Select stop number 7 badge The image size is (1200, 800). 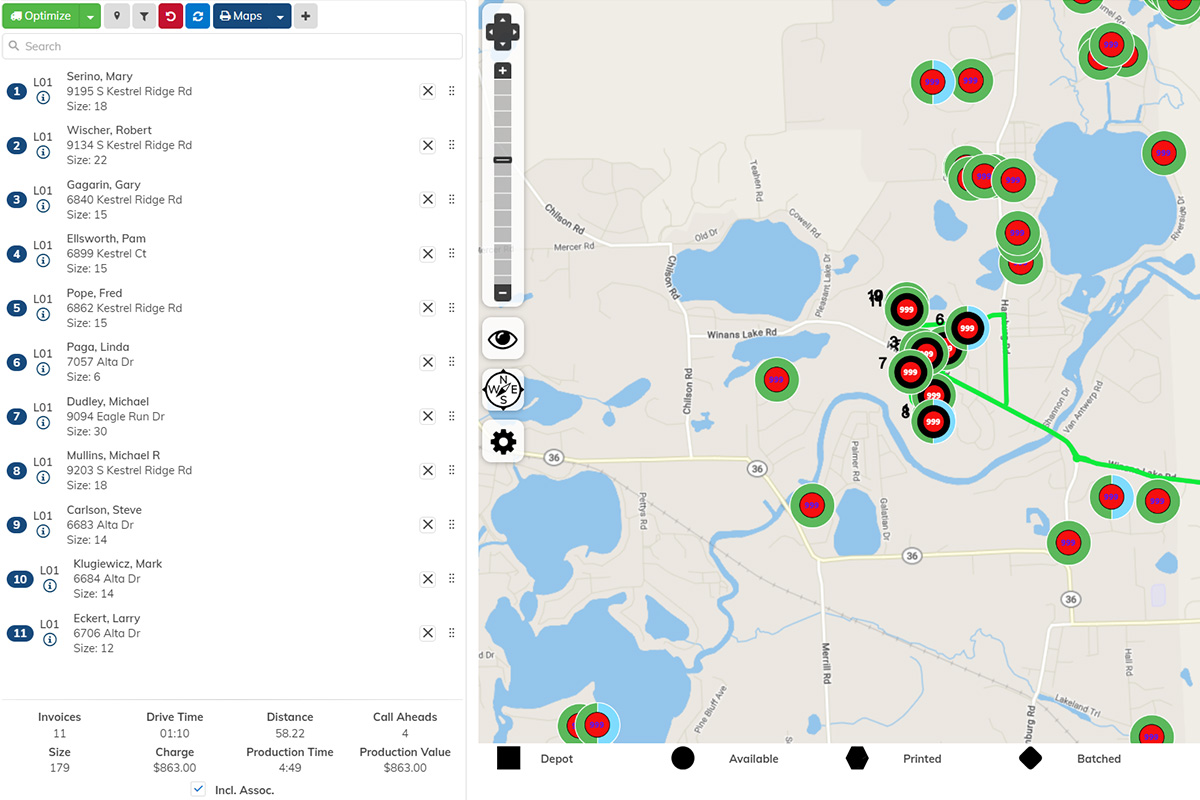(x=16, y=416)
